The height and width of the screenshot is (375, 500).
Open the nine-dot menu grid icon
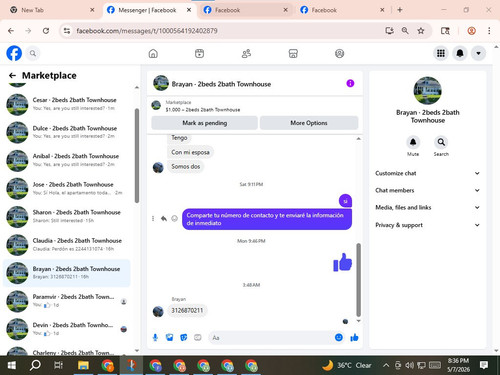[x=441, y=53]
